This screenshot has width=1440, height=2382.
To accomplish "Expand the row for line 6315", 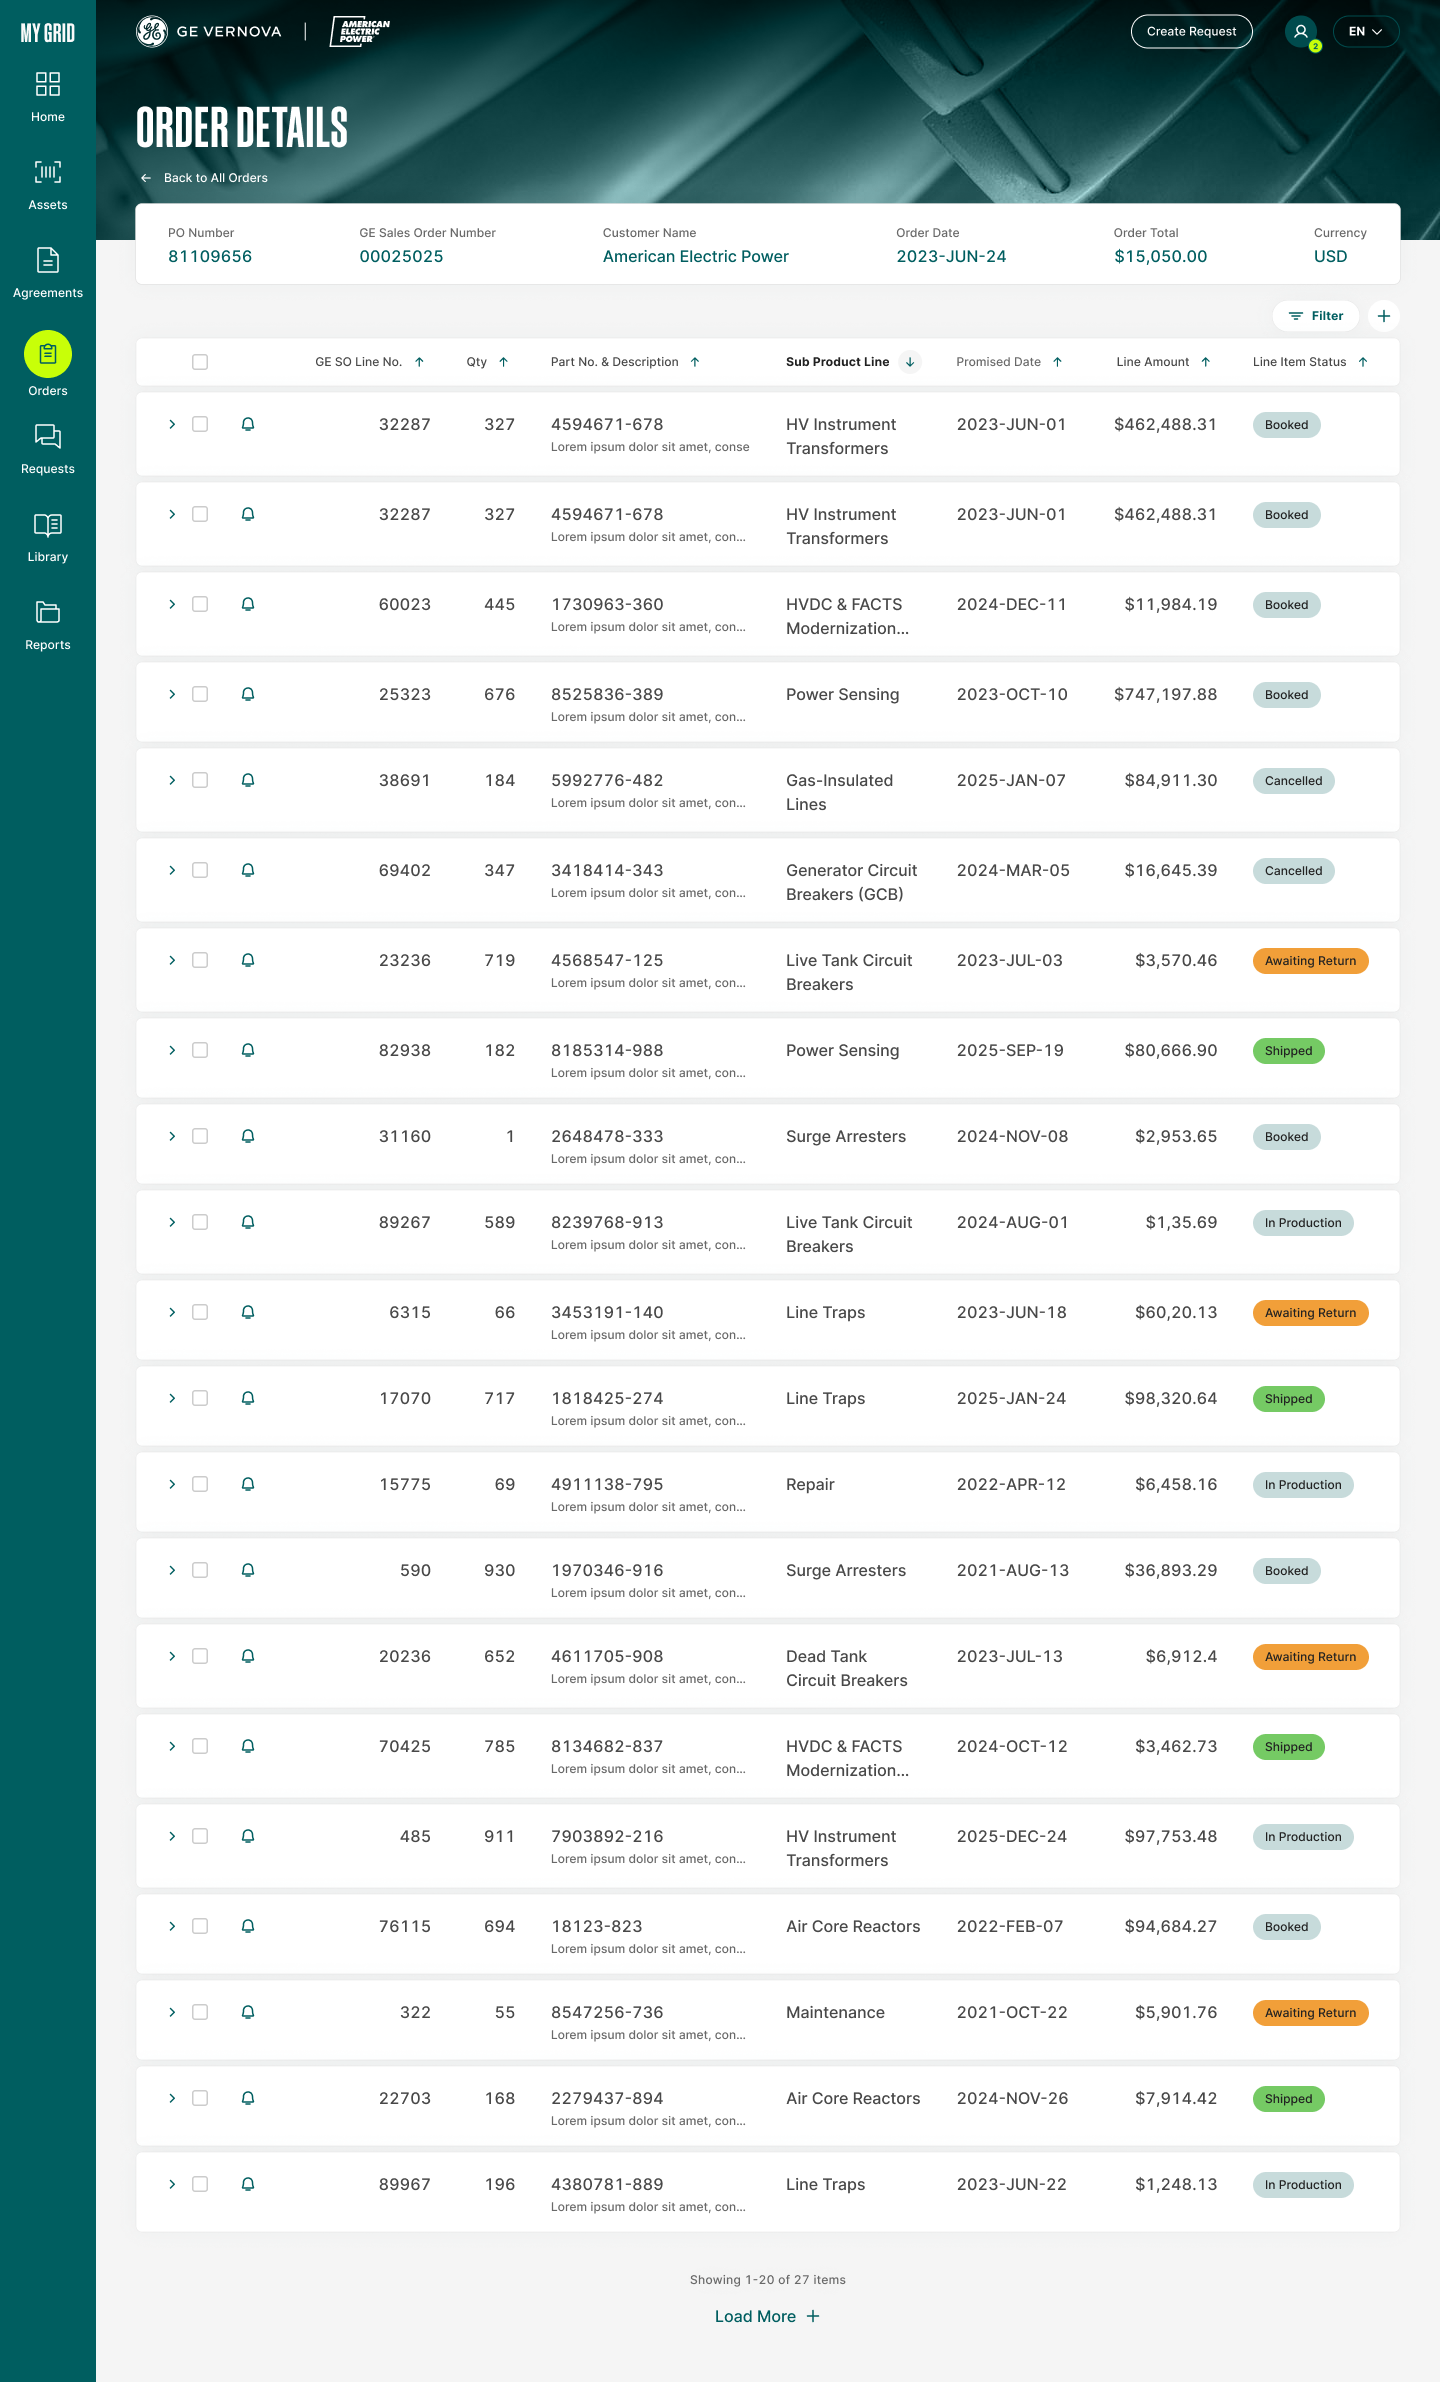I will click(172, 1312).
